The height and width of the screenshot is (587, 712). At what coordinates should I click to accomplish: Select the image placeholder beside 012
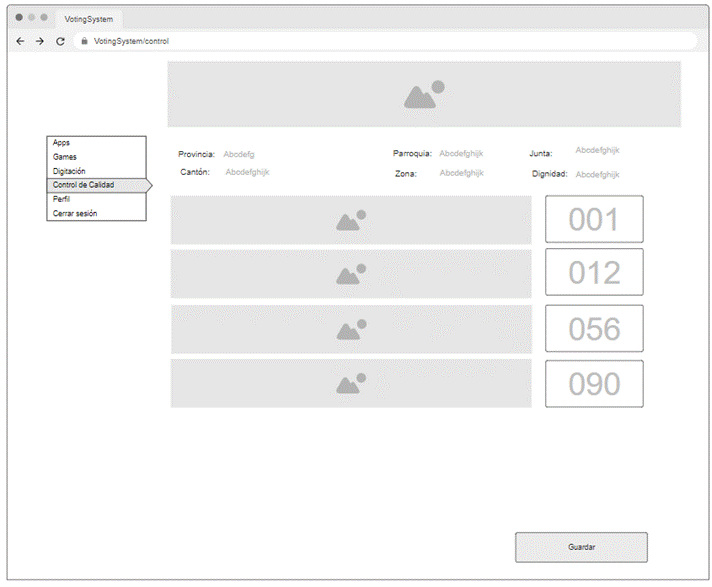350,274
